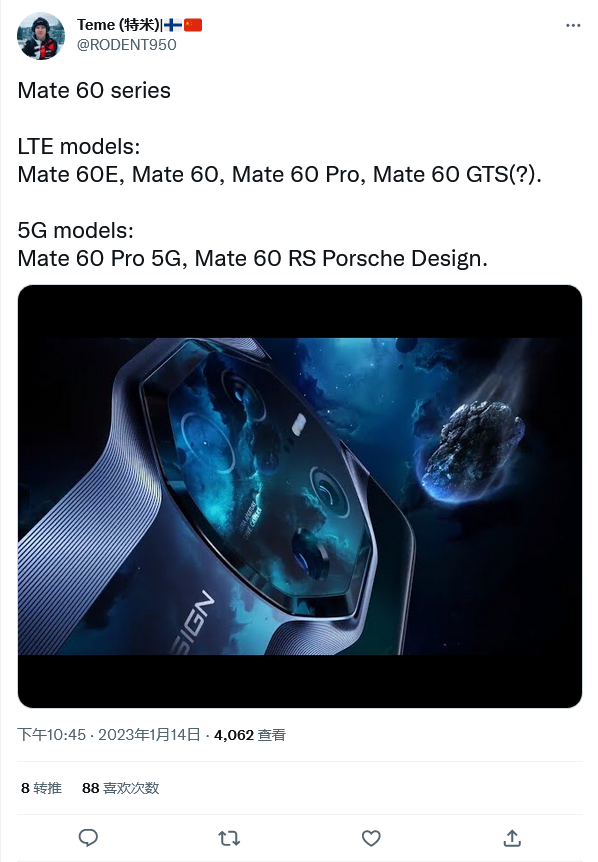
Task: Visit the @RODENT950 handle link
Action: click(126, 45)
